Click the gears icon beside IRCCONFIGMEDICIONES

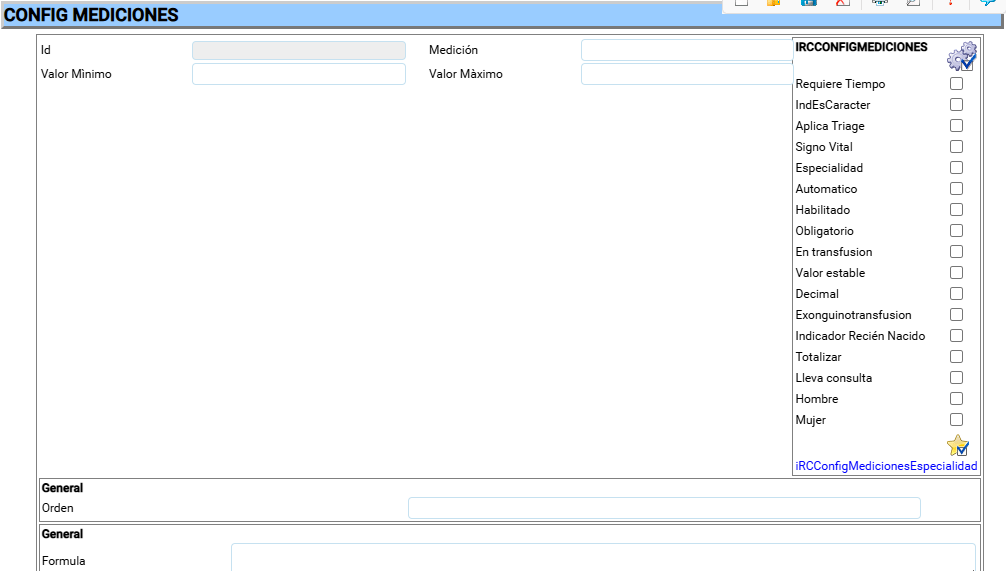[x=962, y=56]
